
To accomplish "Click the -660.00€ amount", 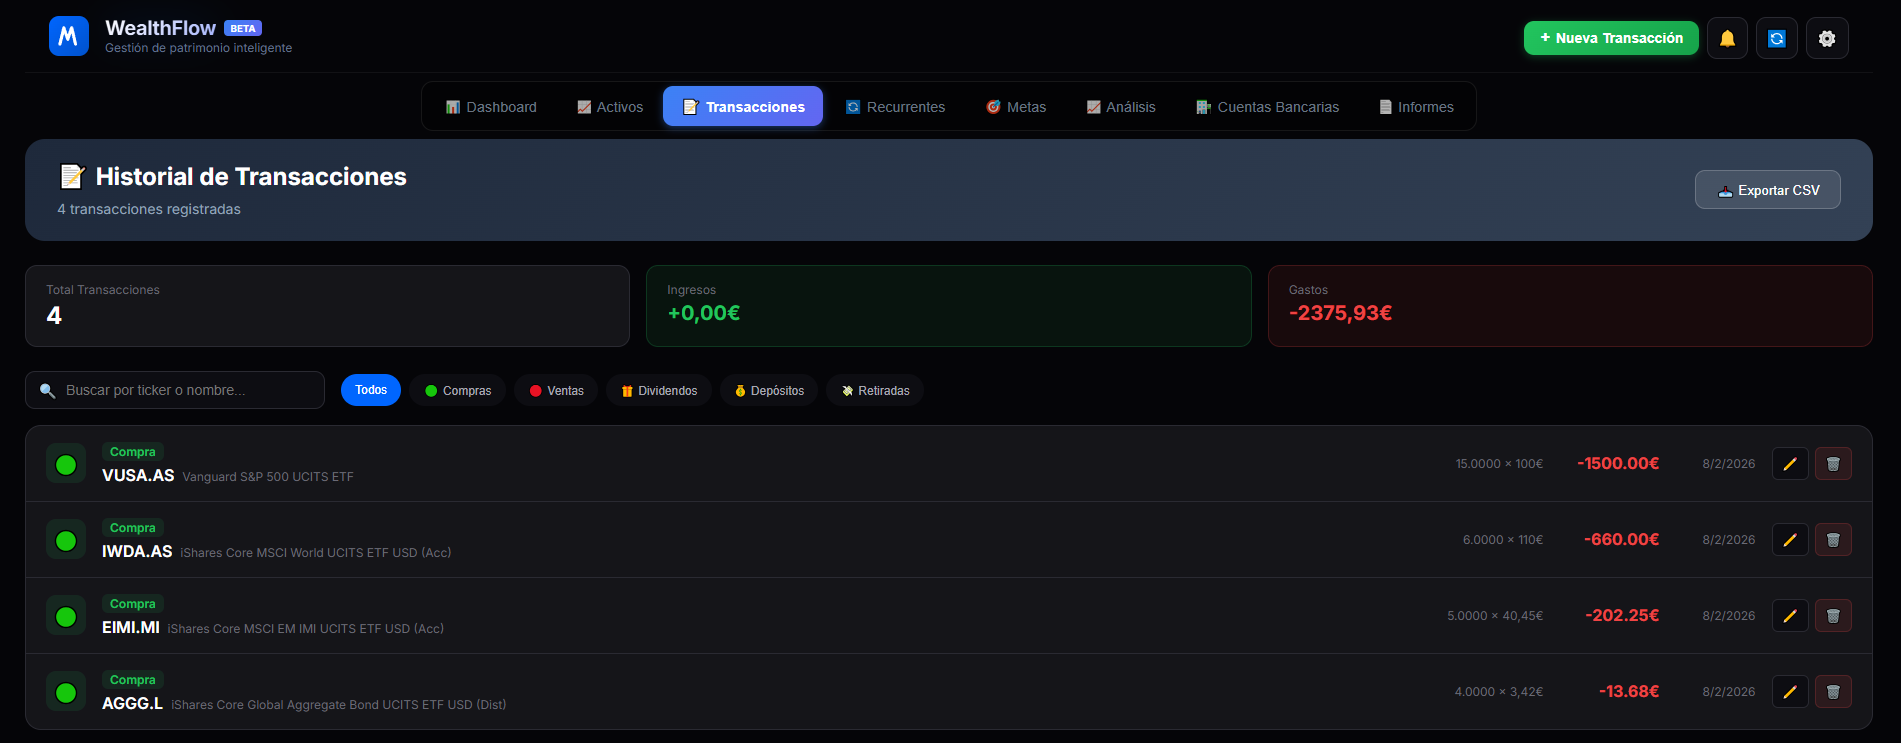I will 1622,540.
